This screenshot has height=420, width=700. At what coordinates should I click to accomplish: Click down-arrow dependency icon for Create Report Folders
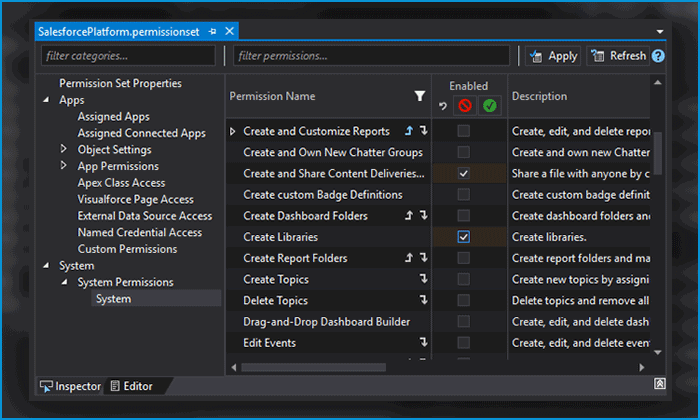point(424,258)
